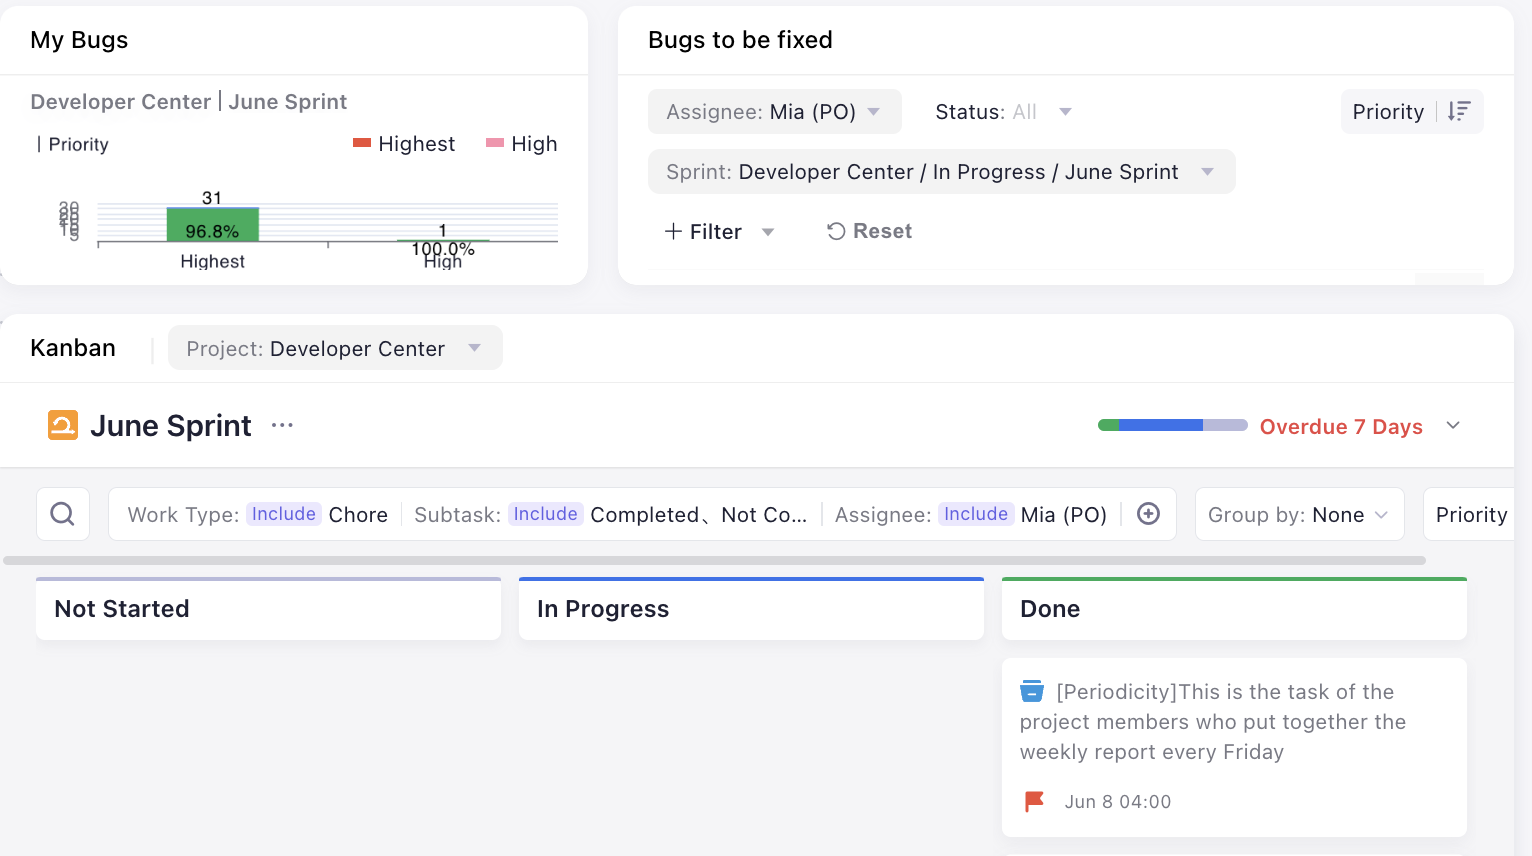Toggle the High legend series in chart

coord(521,144)
